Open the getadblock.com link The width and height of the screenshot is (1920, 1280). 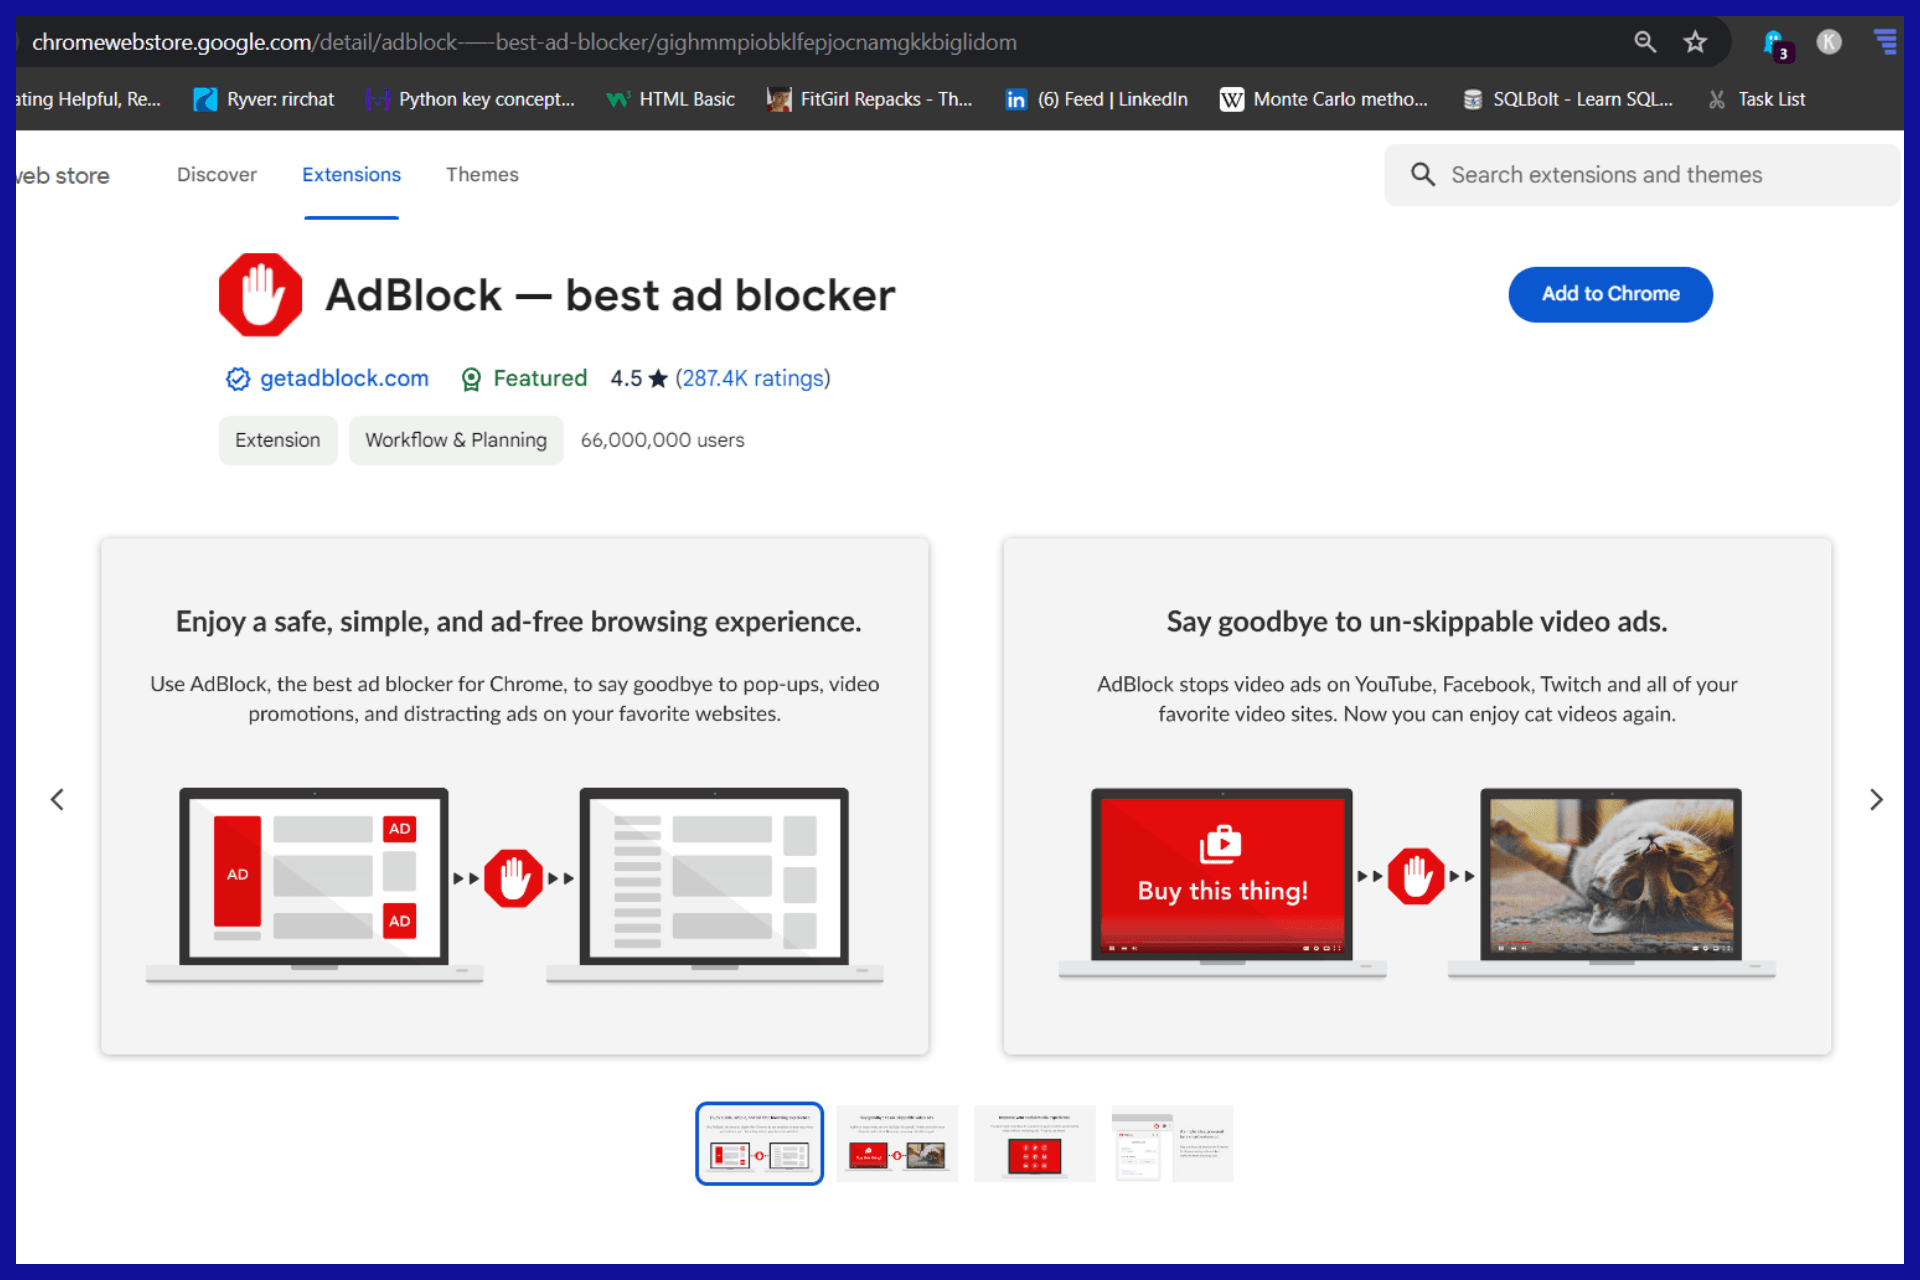pyautogui.click(x=343, y=379)
